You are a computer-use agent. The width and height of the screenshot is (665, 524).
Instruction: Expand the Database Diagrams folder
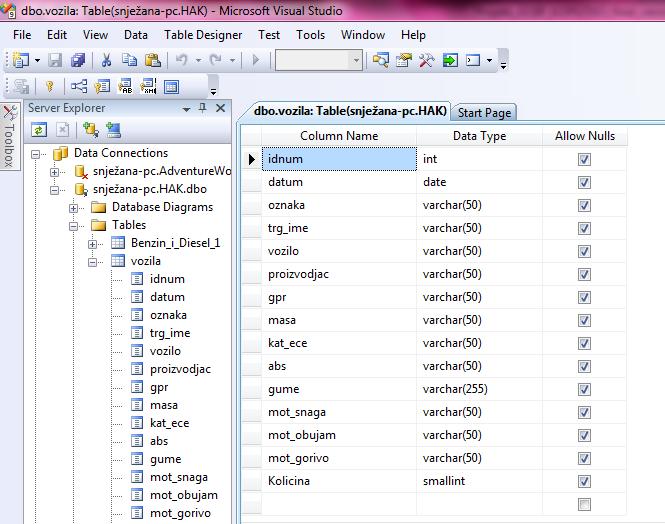(73, 208)
